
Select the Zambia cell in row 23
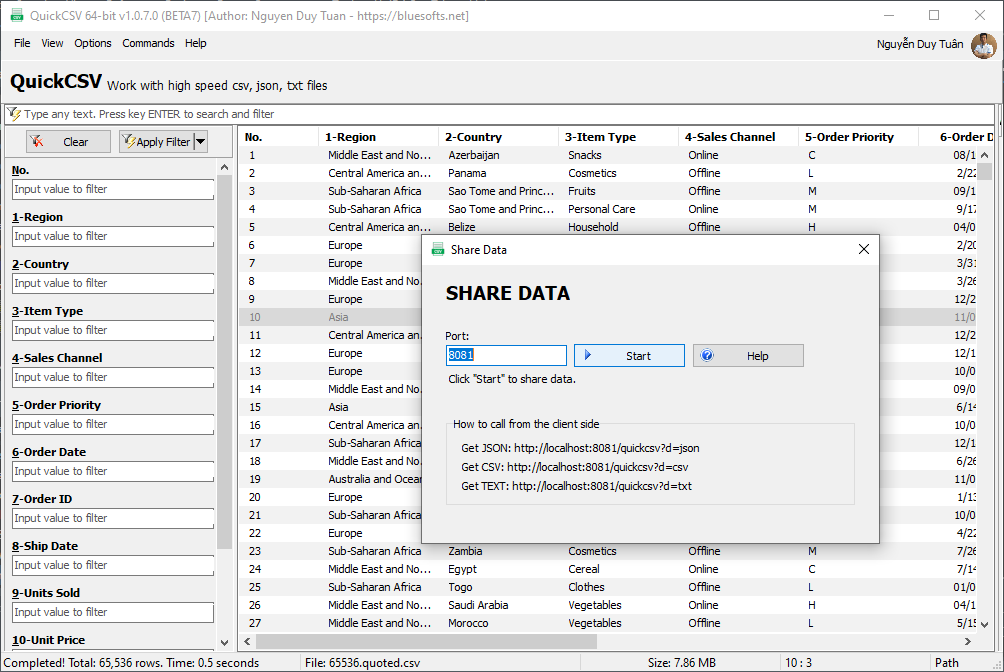click(x=466, y=551)
